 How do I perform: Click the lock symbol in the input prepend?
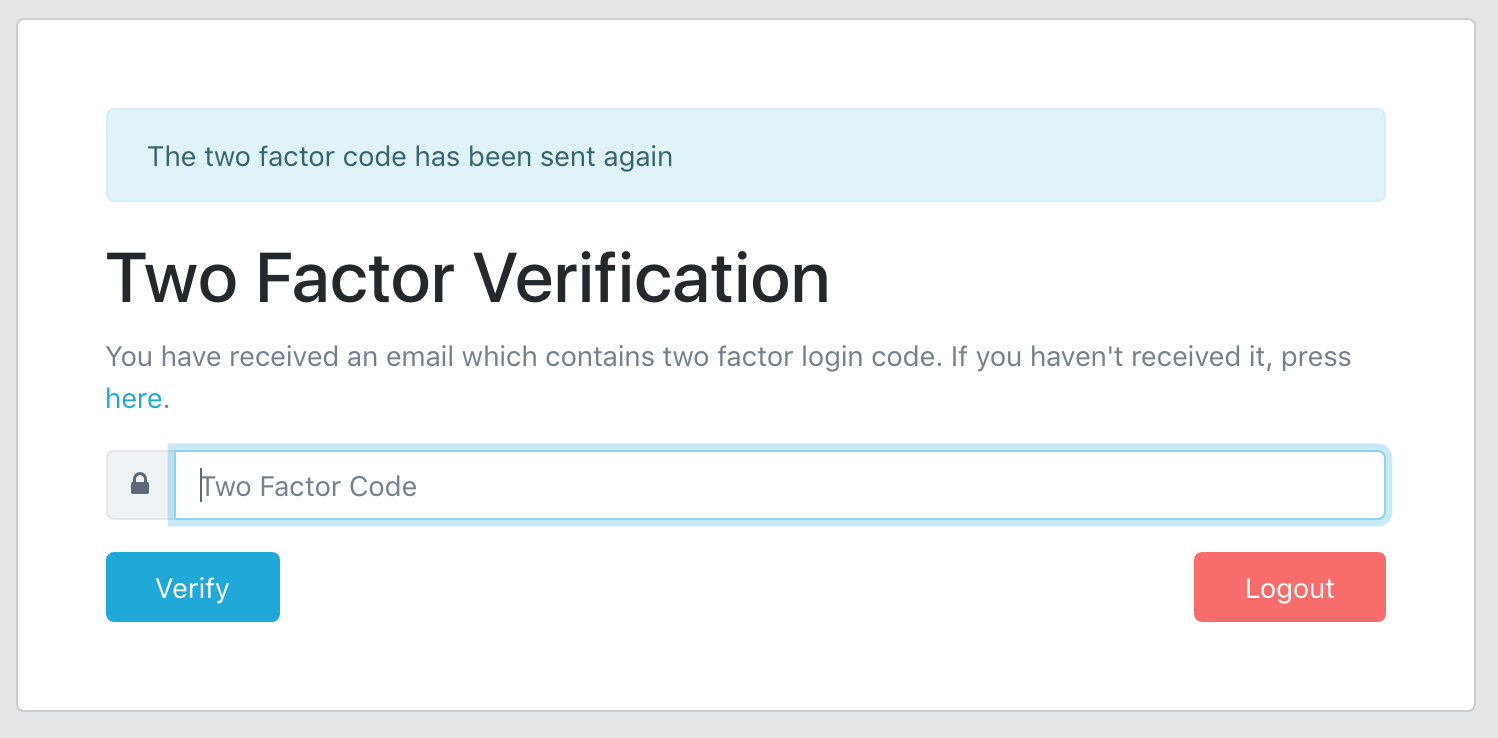(140, 485)
